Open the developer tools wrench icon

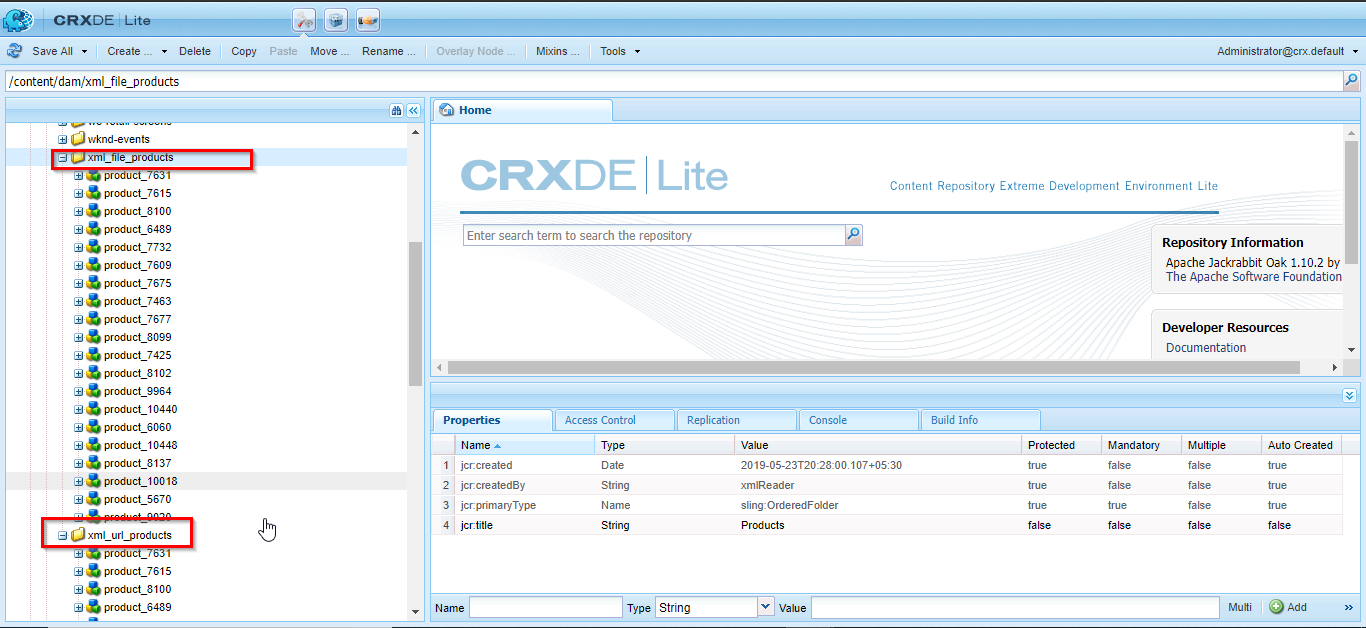tap(304, 20)
